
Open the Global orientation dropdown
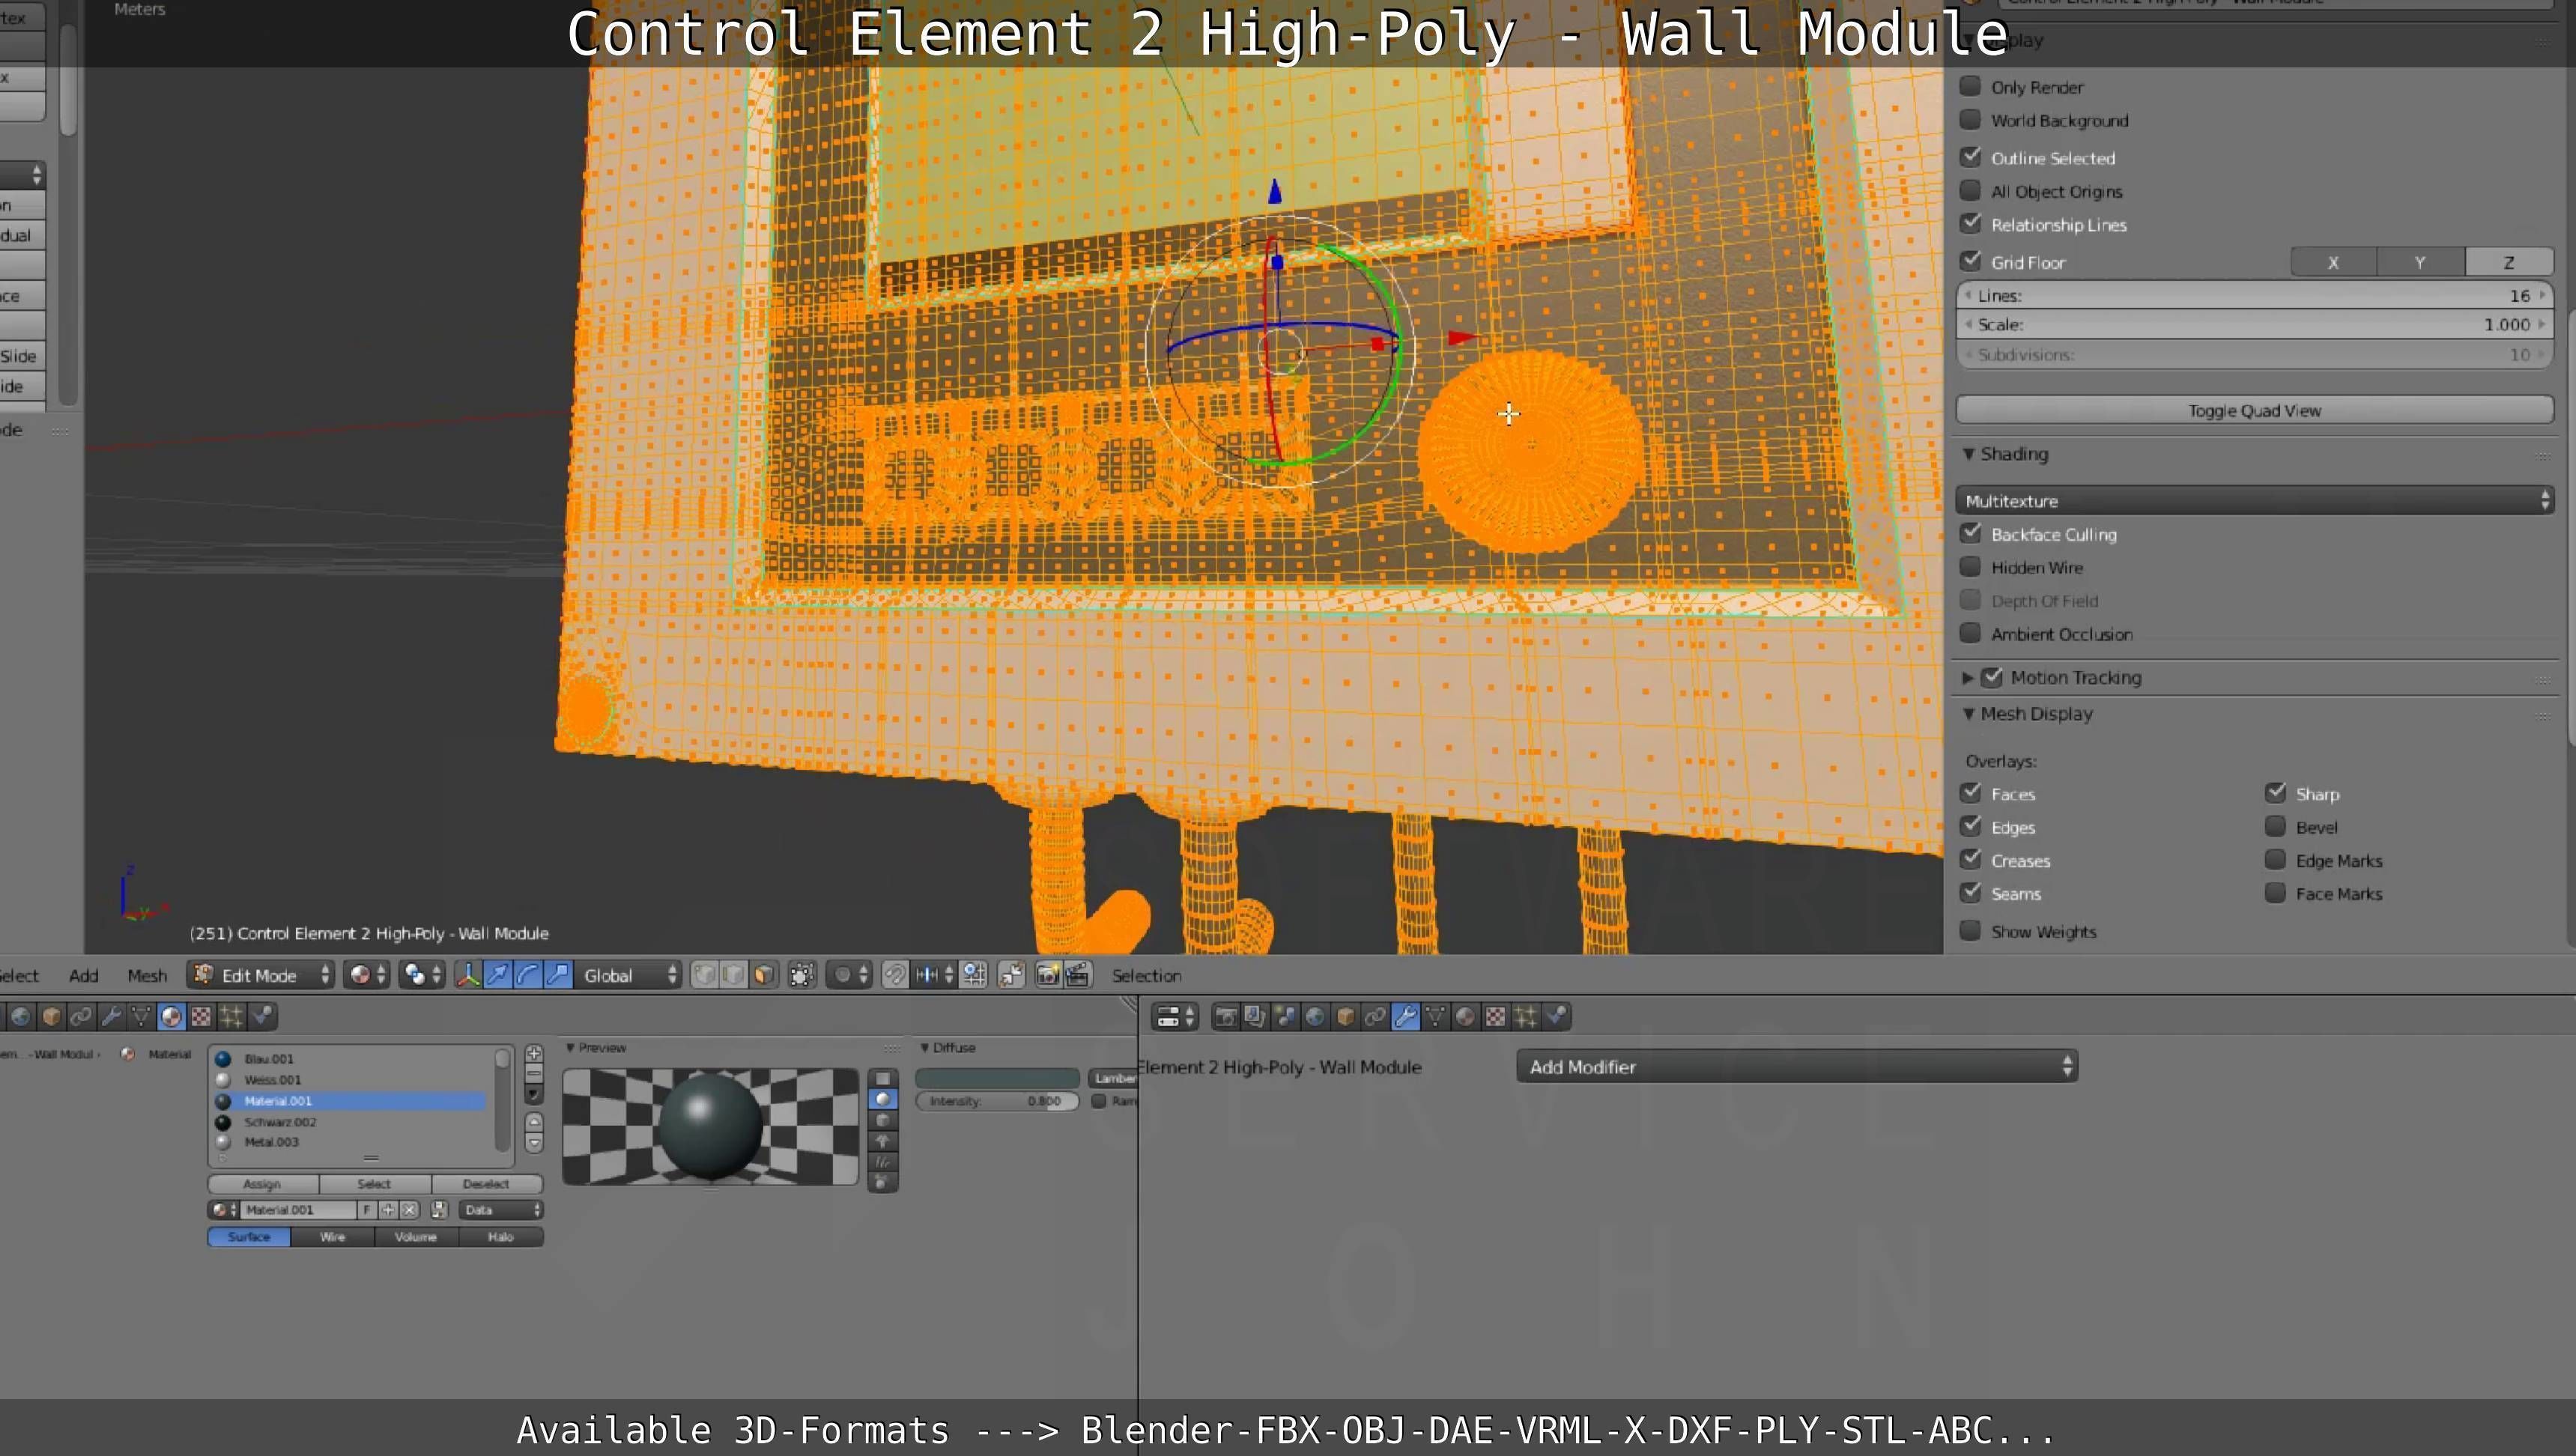629,975
